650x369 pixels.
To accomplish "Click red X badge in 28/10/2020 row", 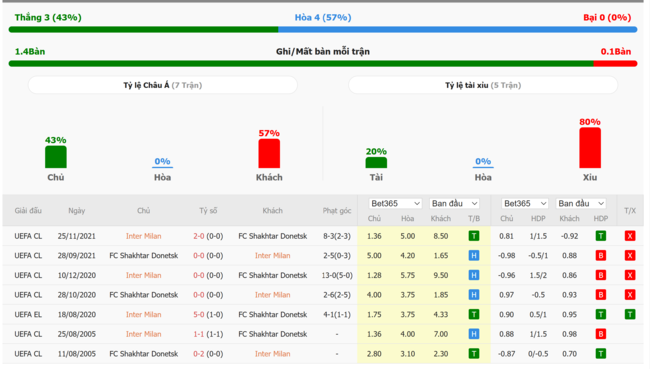I will (x=630, y=295).
